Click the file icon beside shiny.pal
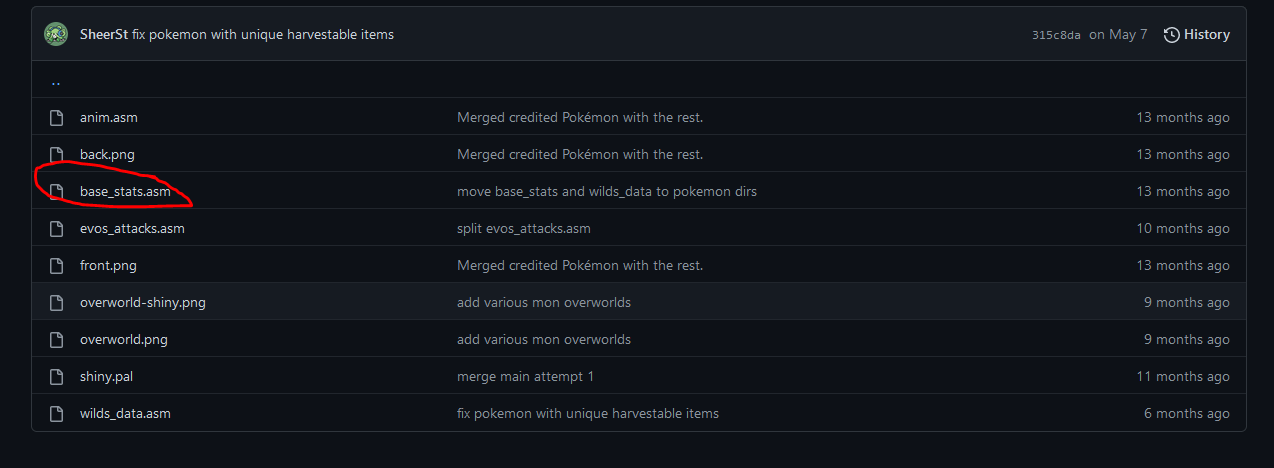Screen dimensions: 1274x468 [57, 376]
